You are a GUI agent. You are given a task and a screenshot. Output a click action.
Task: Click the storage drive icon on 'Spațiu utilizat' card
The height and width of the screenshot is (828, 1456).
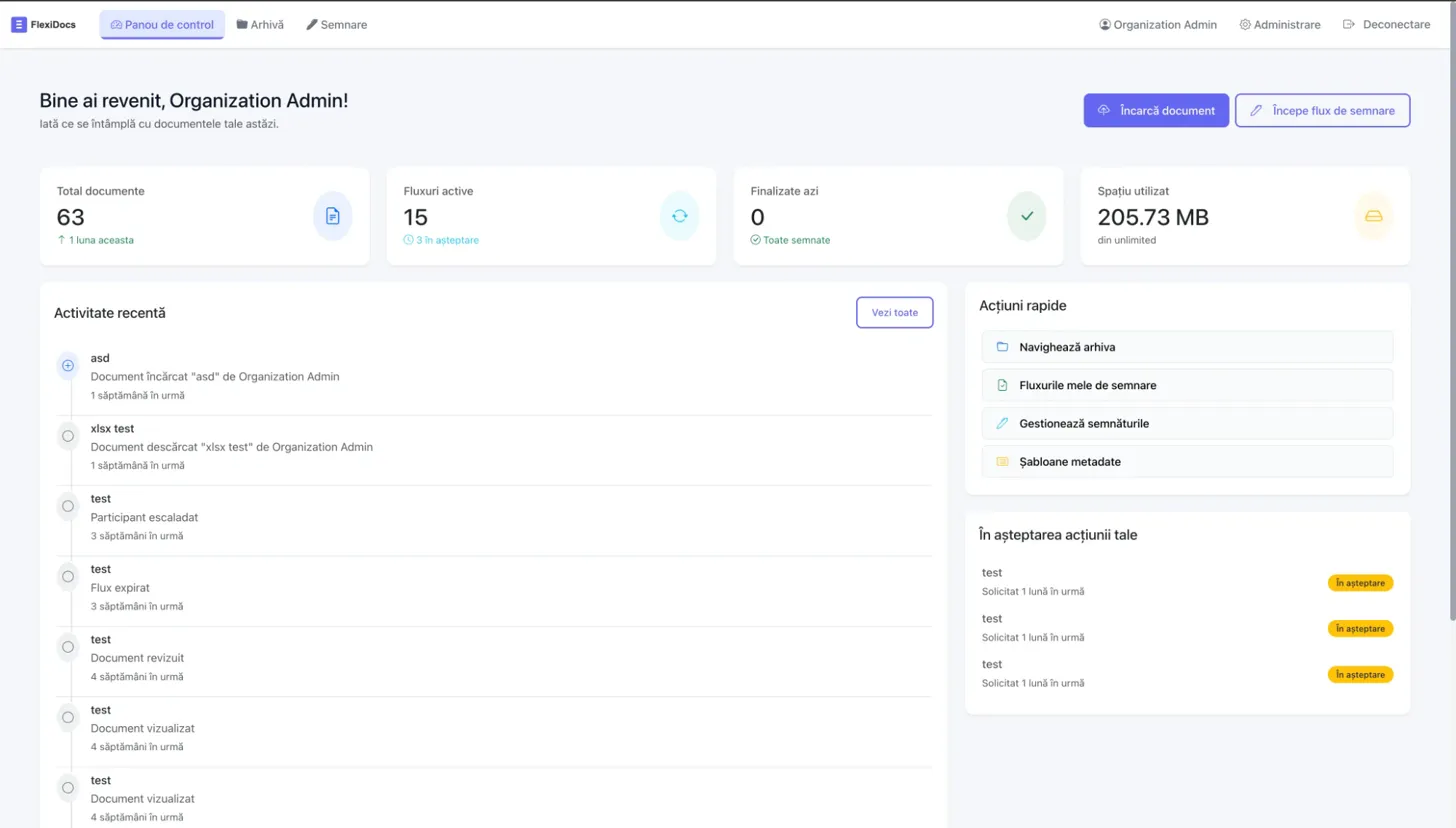[x=1373, y=216]
